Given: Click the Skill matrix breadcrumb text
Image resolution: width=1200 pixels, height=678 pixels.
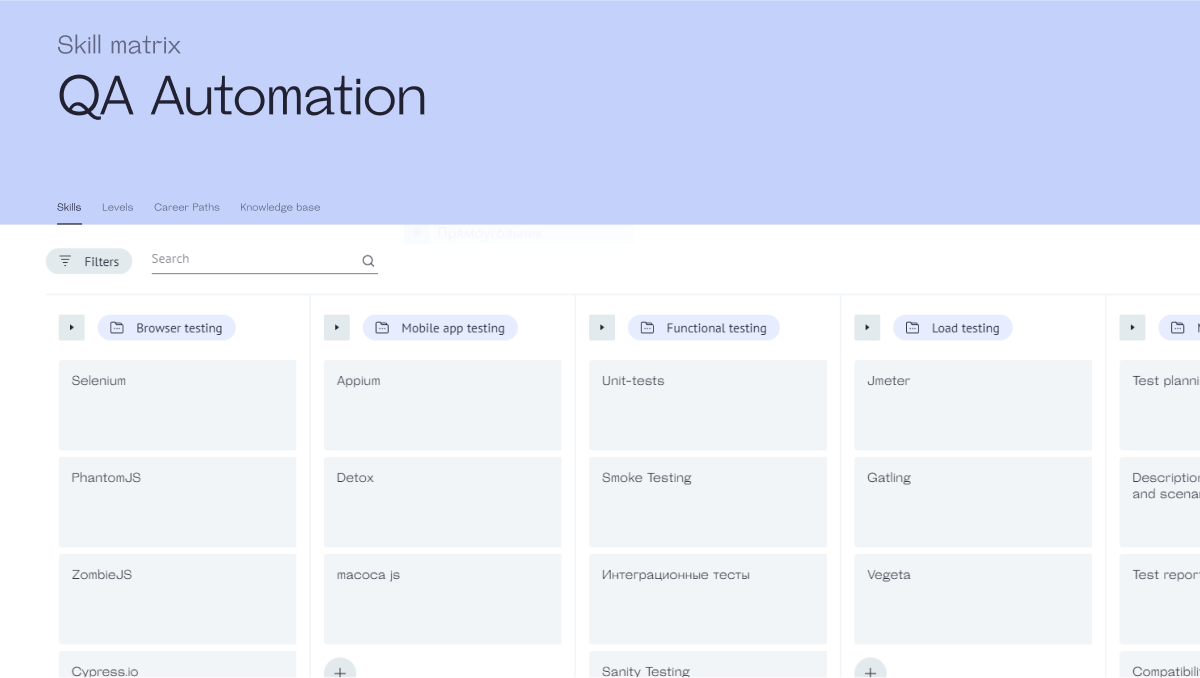Looking at the screenshot, I should tap(119, 45).
